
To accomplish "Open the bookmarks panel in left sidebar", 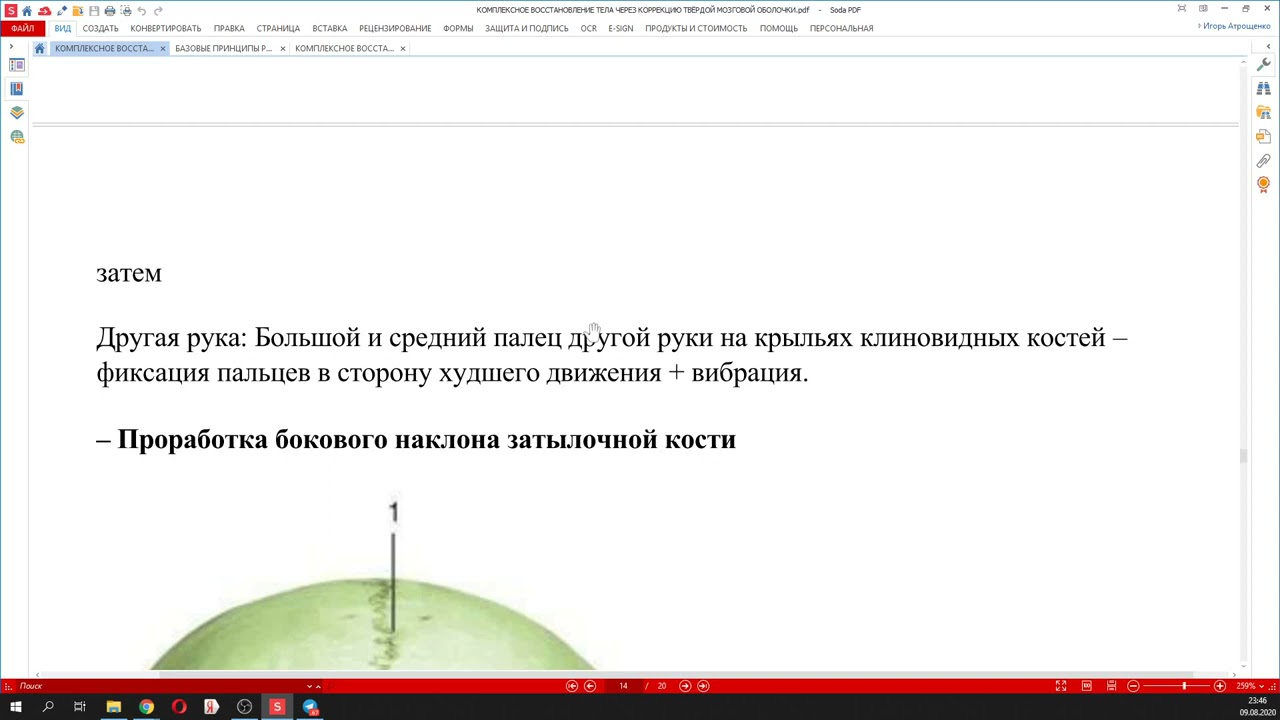I will pos(17,89).
